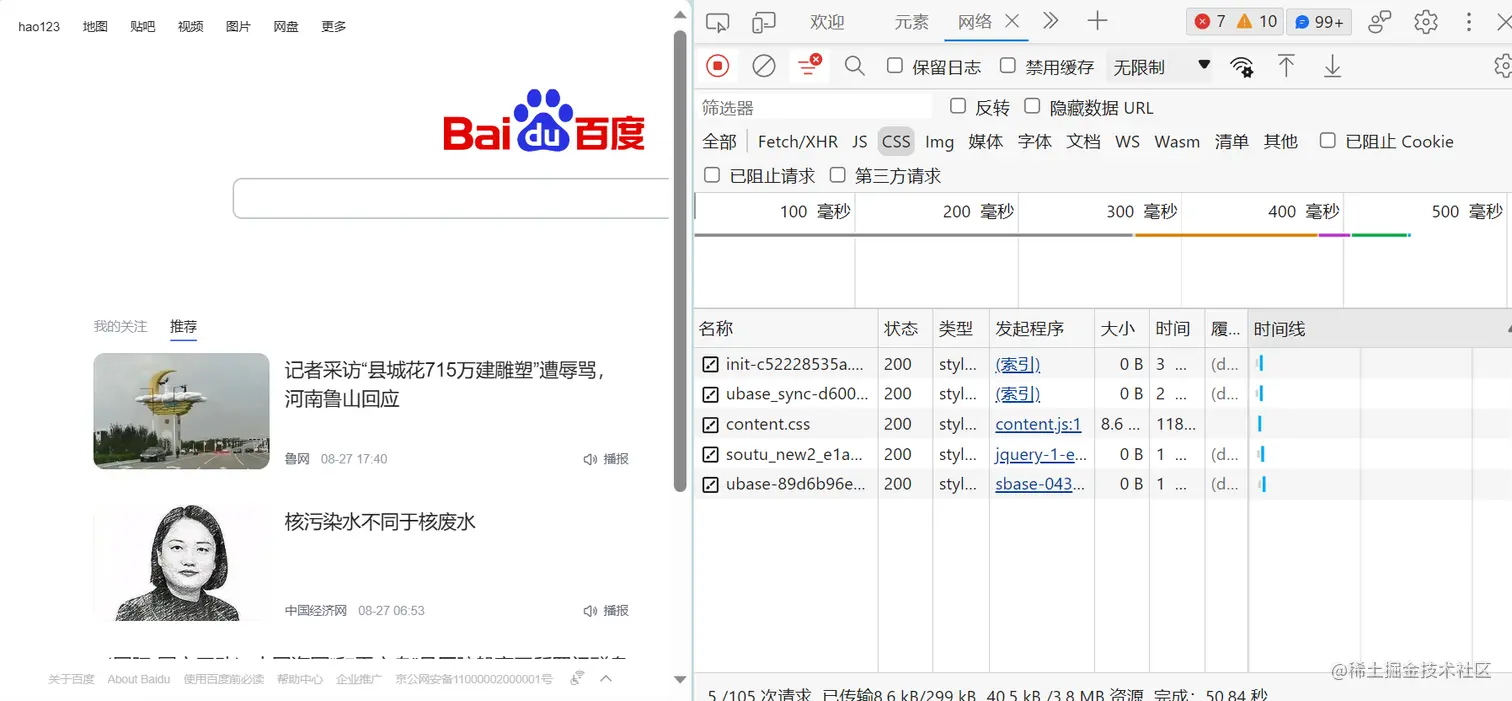Click the 筛选器 filter input
This screenshot has width=1512, height=701.
click(814, 107)
